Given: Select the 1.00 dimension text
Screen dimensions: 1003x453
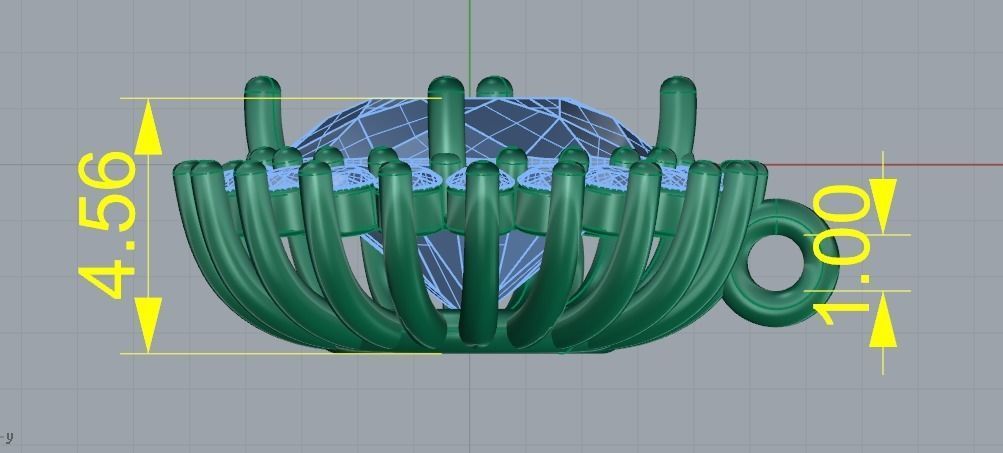Looking at the screenshot, I should 842,255.
